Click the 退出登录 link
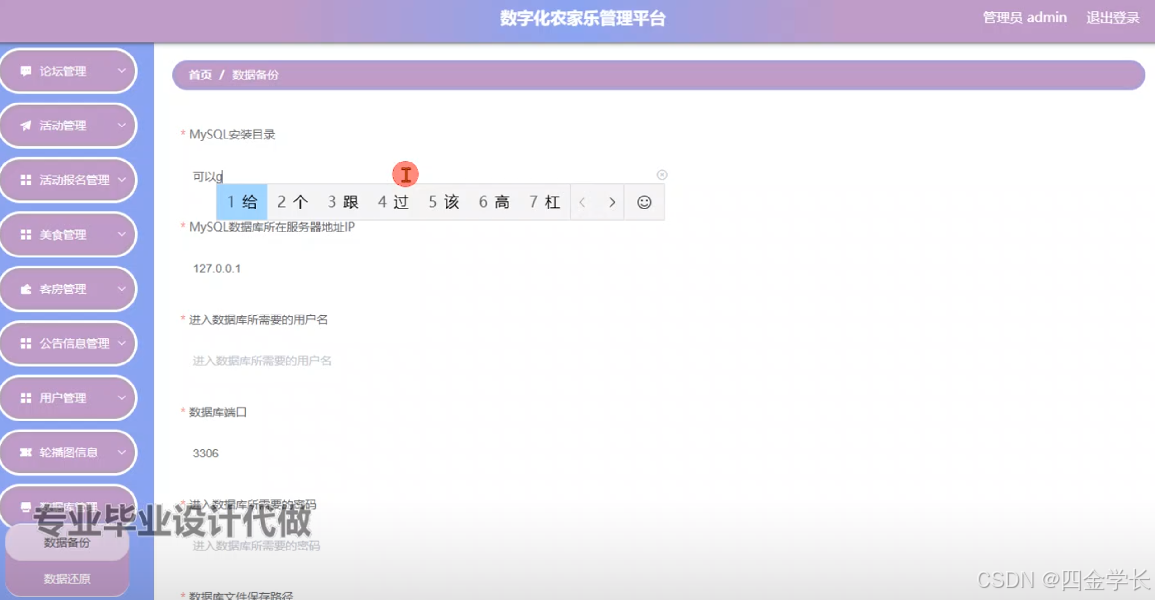Viewport: 1155px width, 600px height. (x=1111, y=17)
